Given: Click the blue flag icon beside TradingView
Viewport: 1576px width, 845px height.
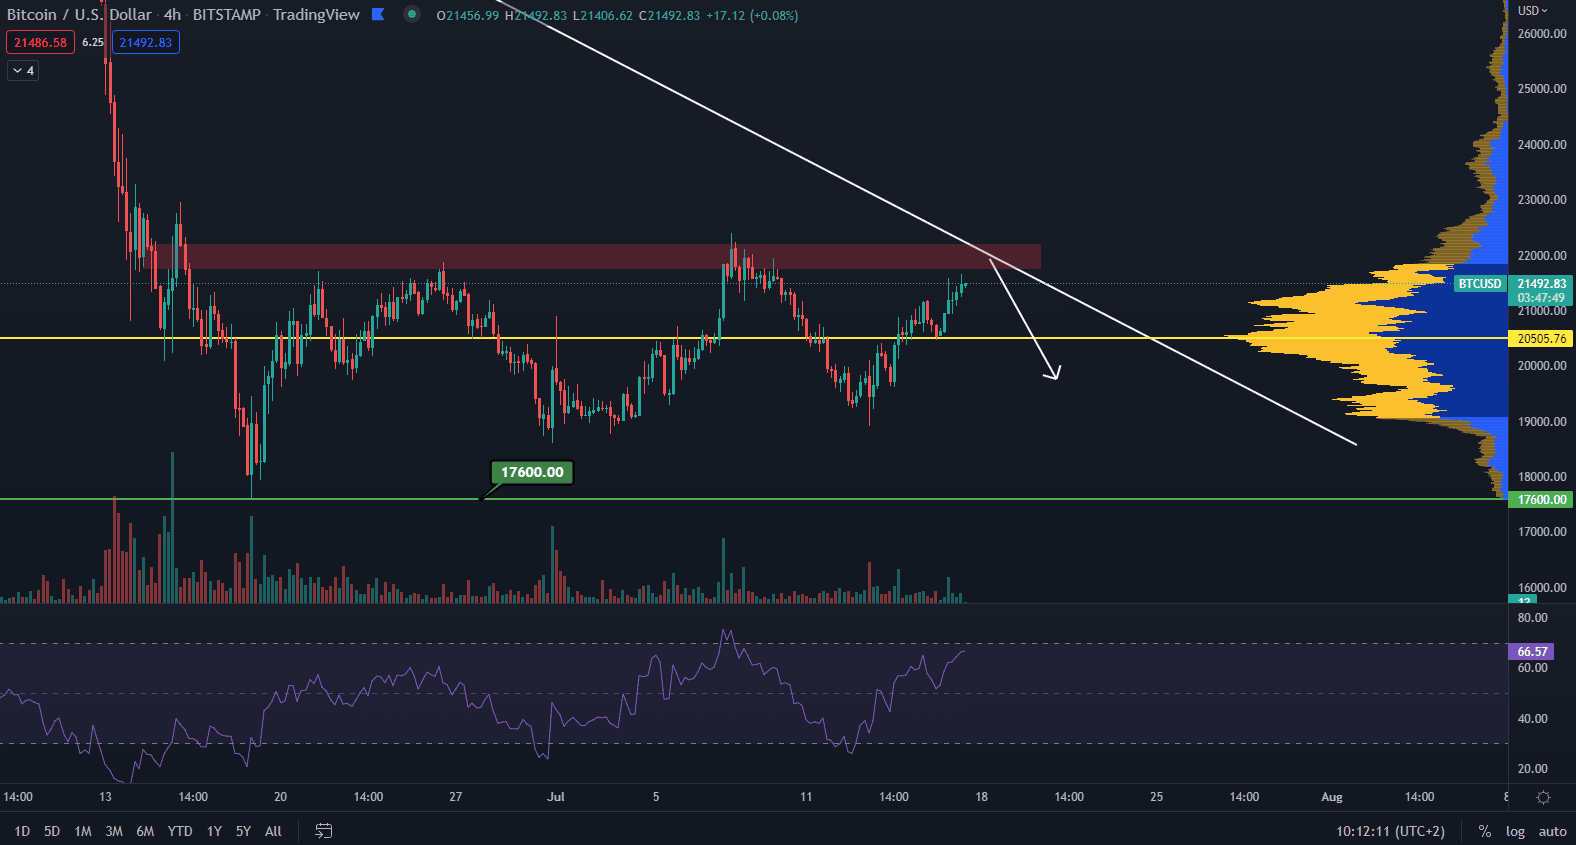Looking at the screenshot, I should (x=378, y=14).
